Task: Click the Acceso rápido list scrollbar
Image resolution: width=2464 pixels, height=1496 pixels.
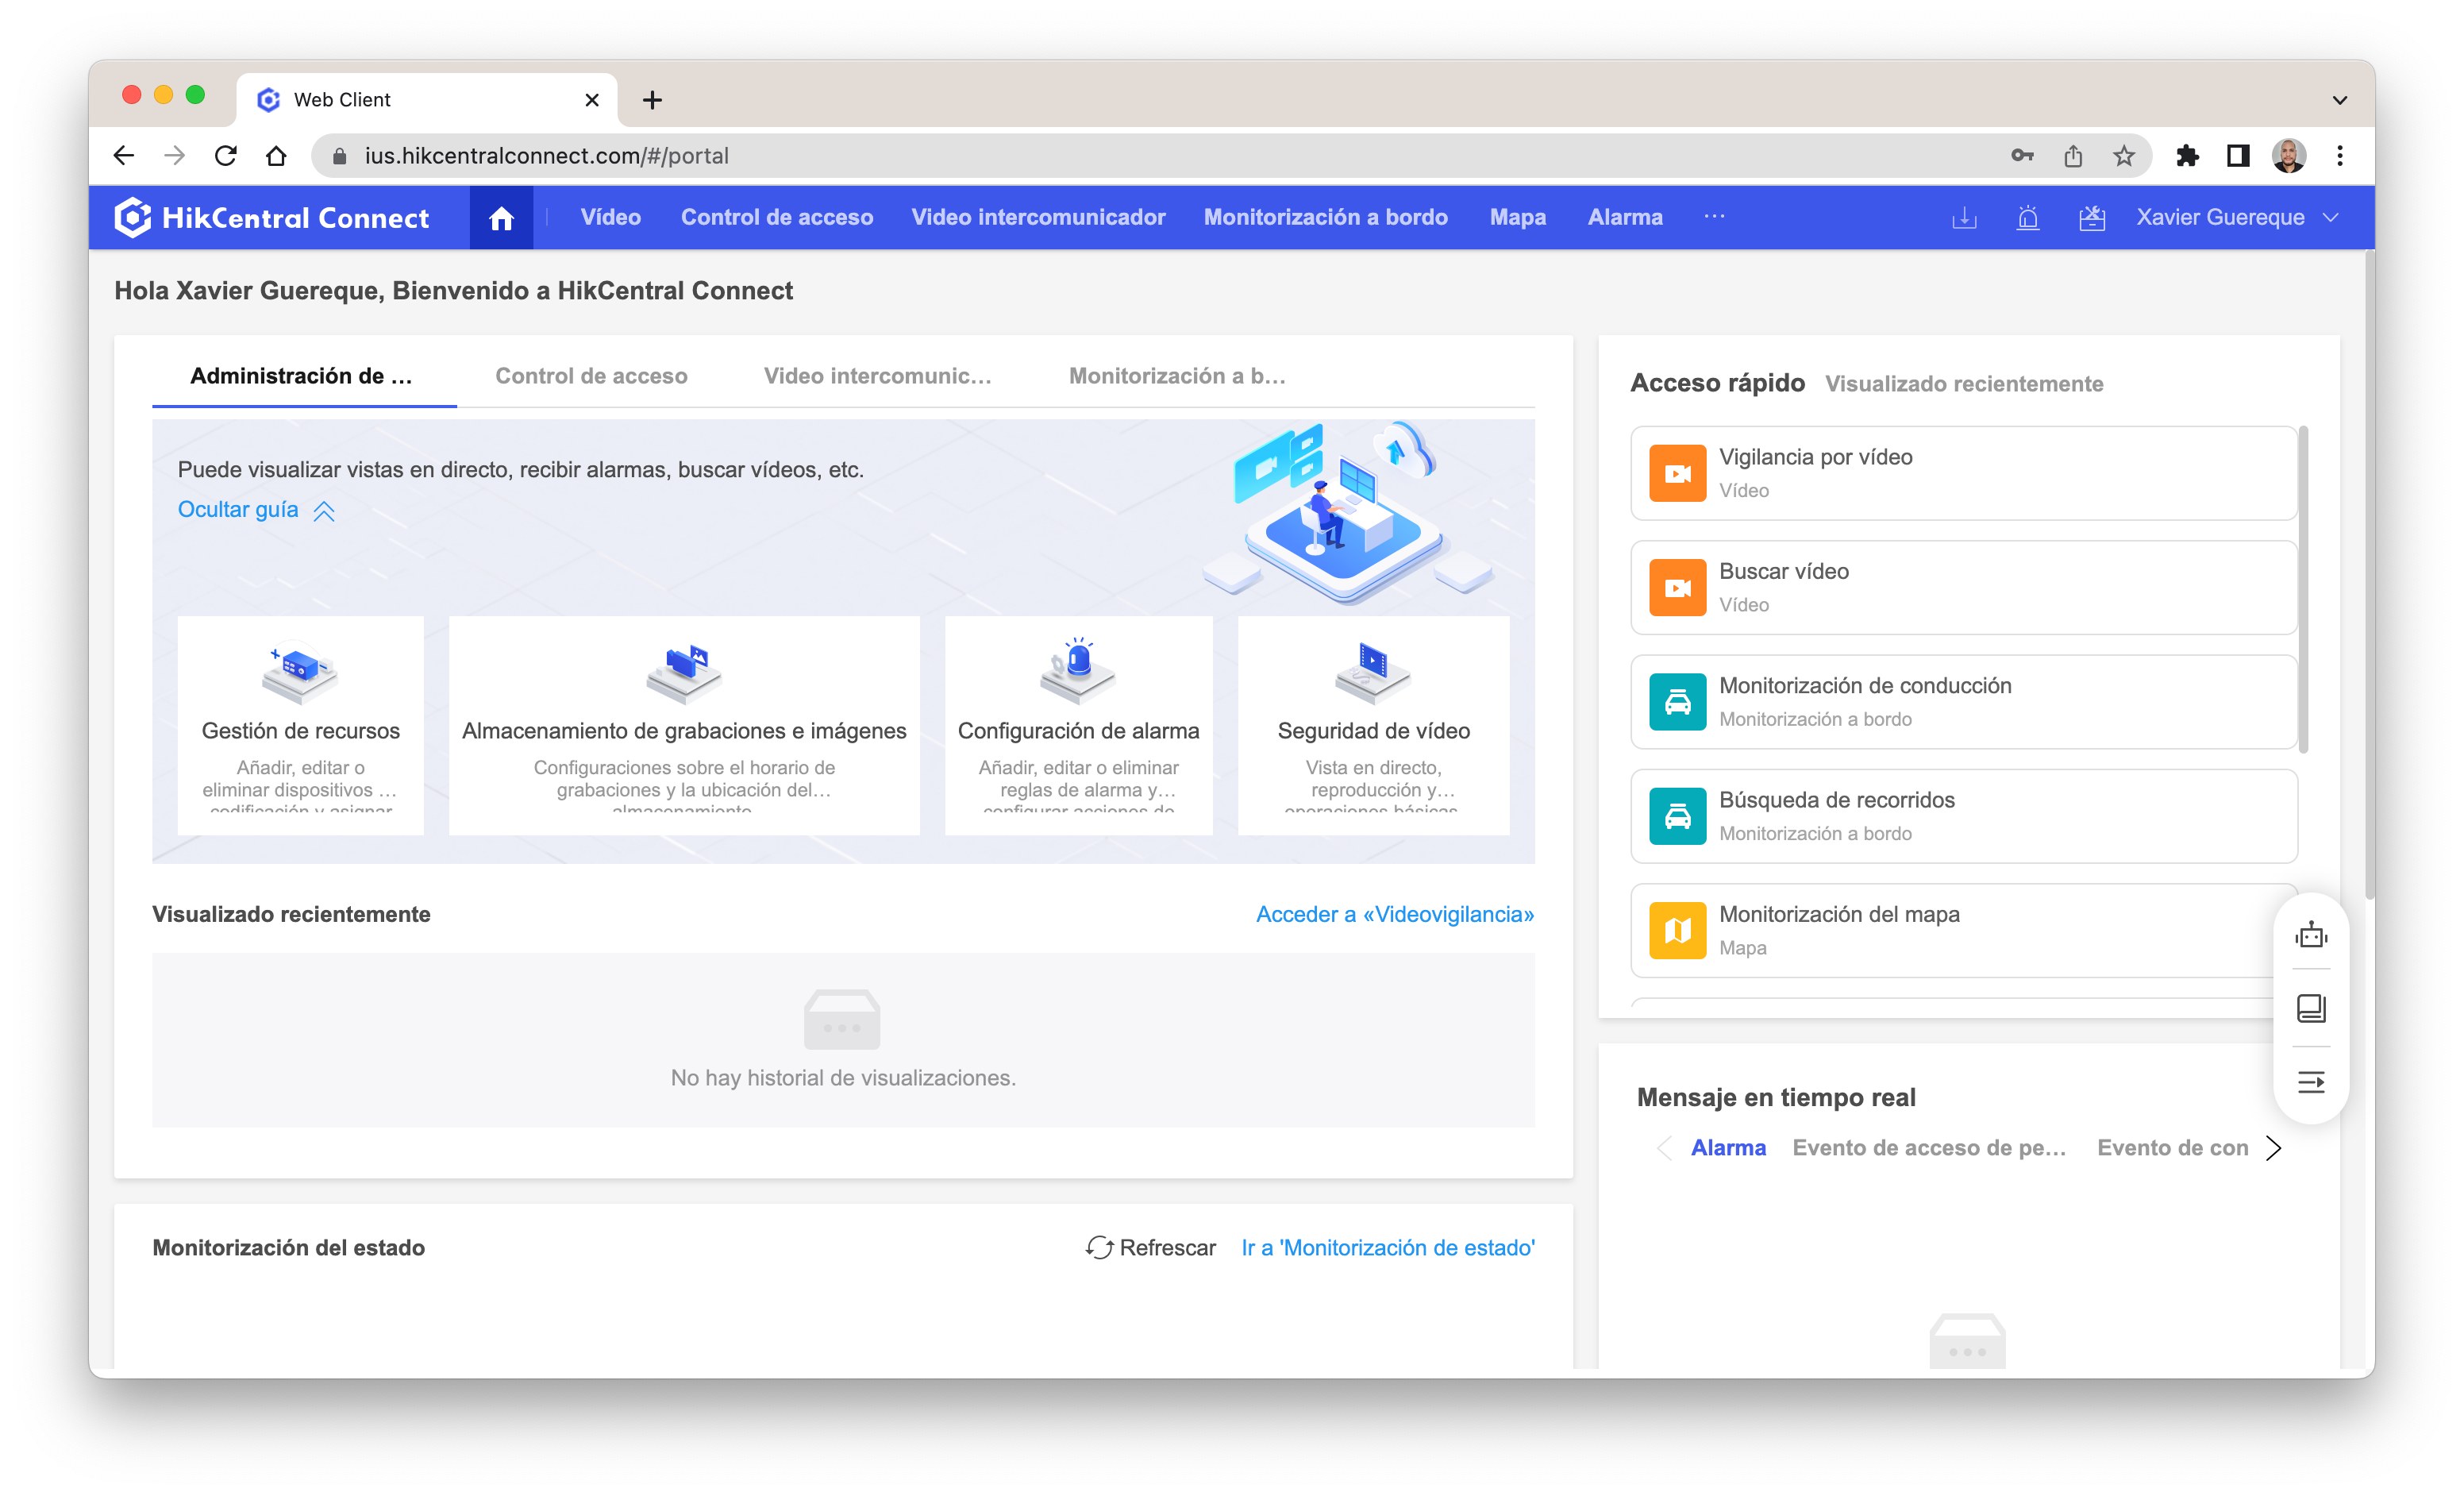Action: (2304, 590)
